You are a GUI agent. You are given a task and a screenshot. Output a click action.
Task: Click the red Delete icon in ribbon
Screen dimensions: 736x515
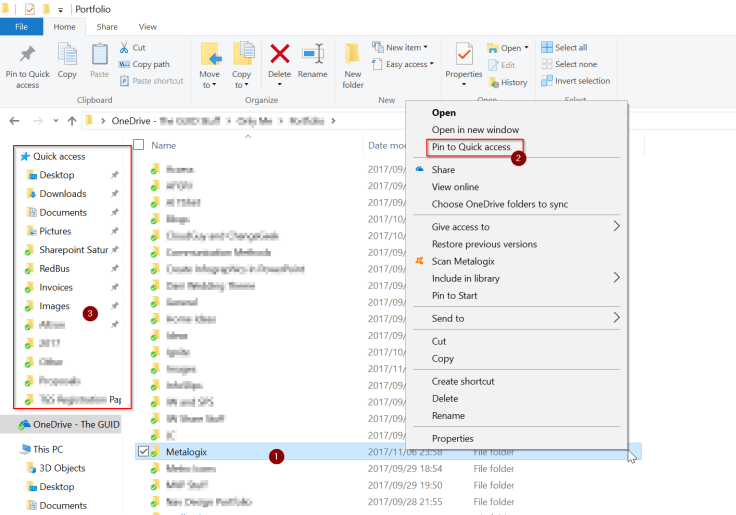pos(280,55)
